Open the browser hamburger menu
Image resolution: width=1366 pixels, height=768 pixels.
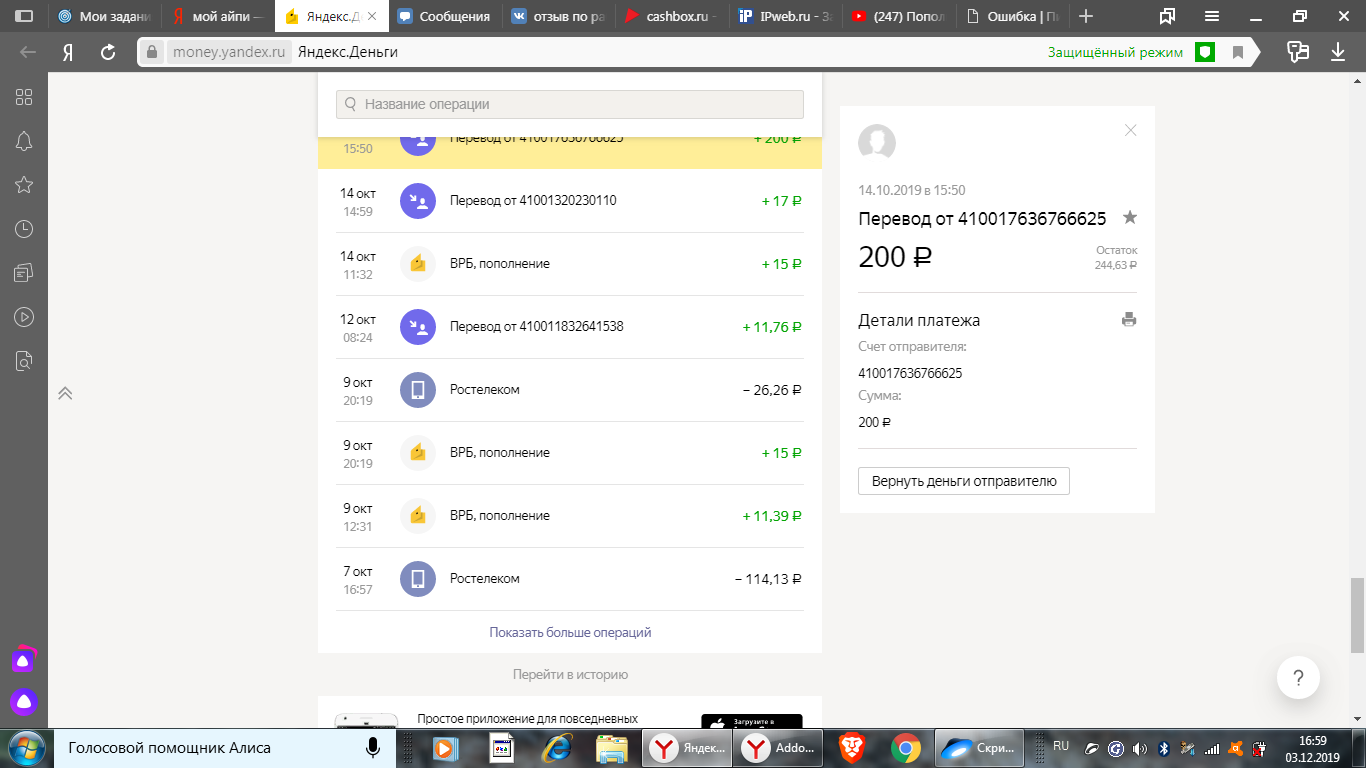[1212, 16]
